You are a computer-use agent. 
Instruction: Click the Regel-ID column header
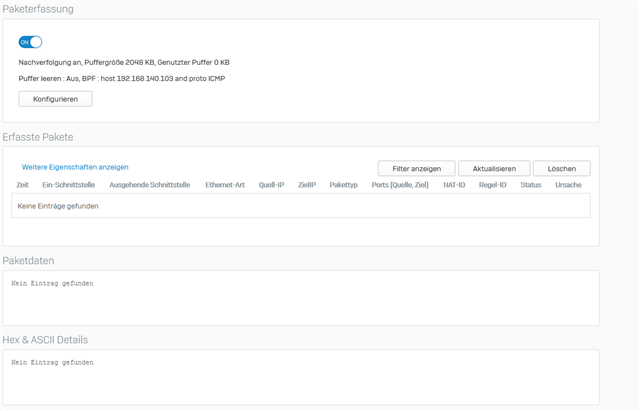493,185
